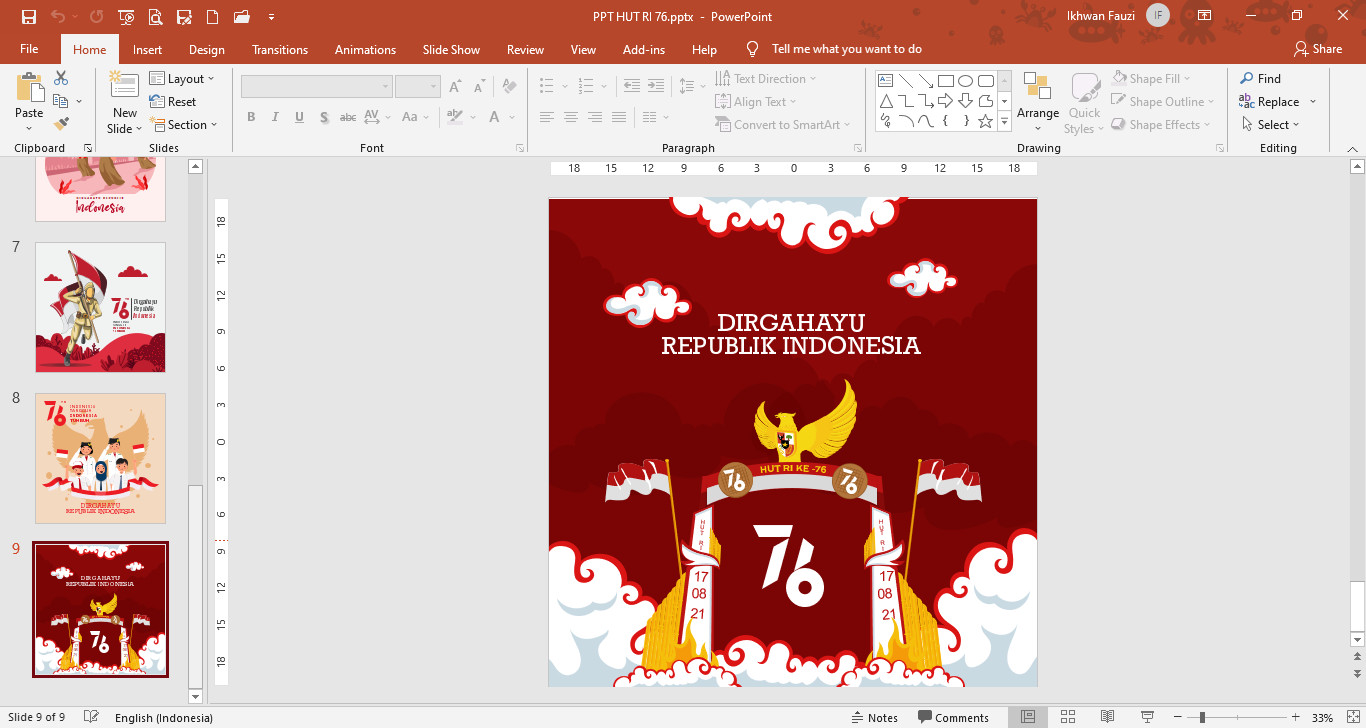Select the Oval shape in Drawing gallery
The width and height of the screenshot is (1366, 728).
(965, 78)
